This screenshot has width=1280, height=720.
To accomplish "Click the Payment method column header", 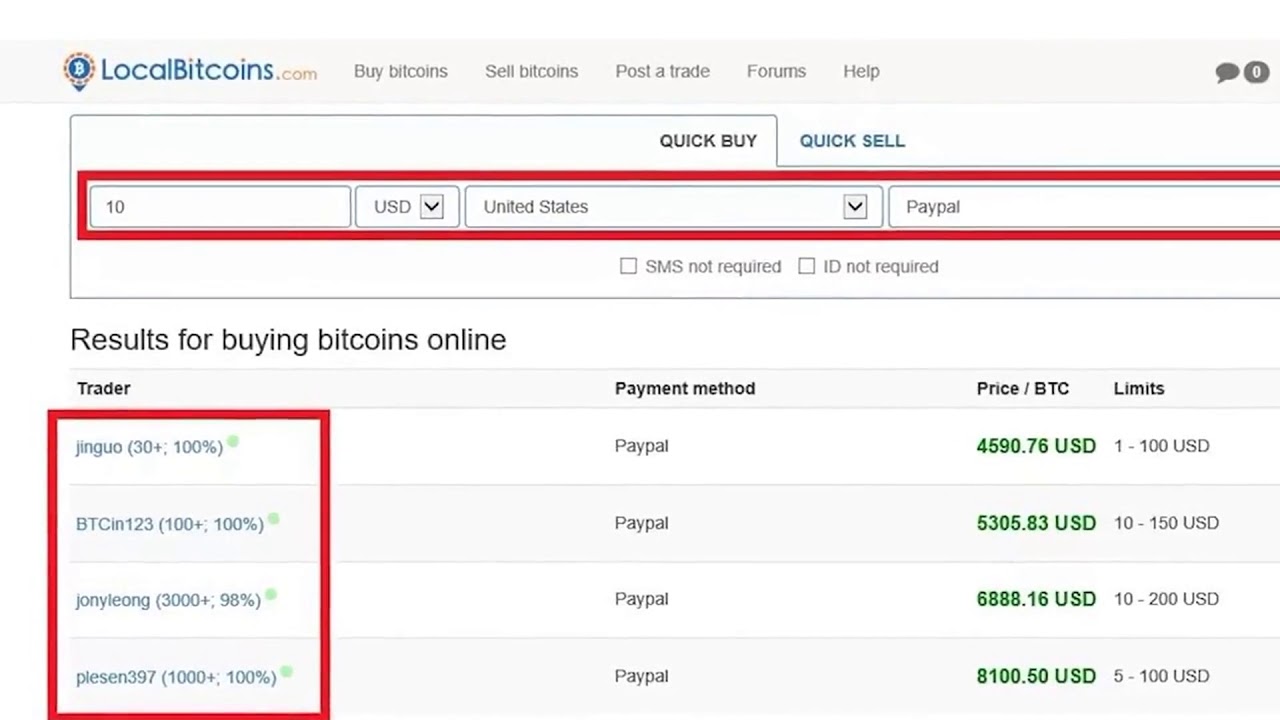I will [x=685, y=388].
